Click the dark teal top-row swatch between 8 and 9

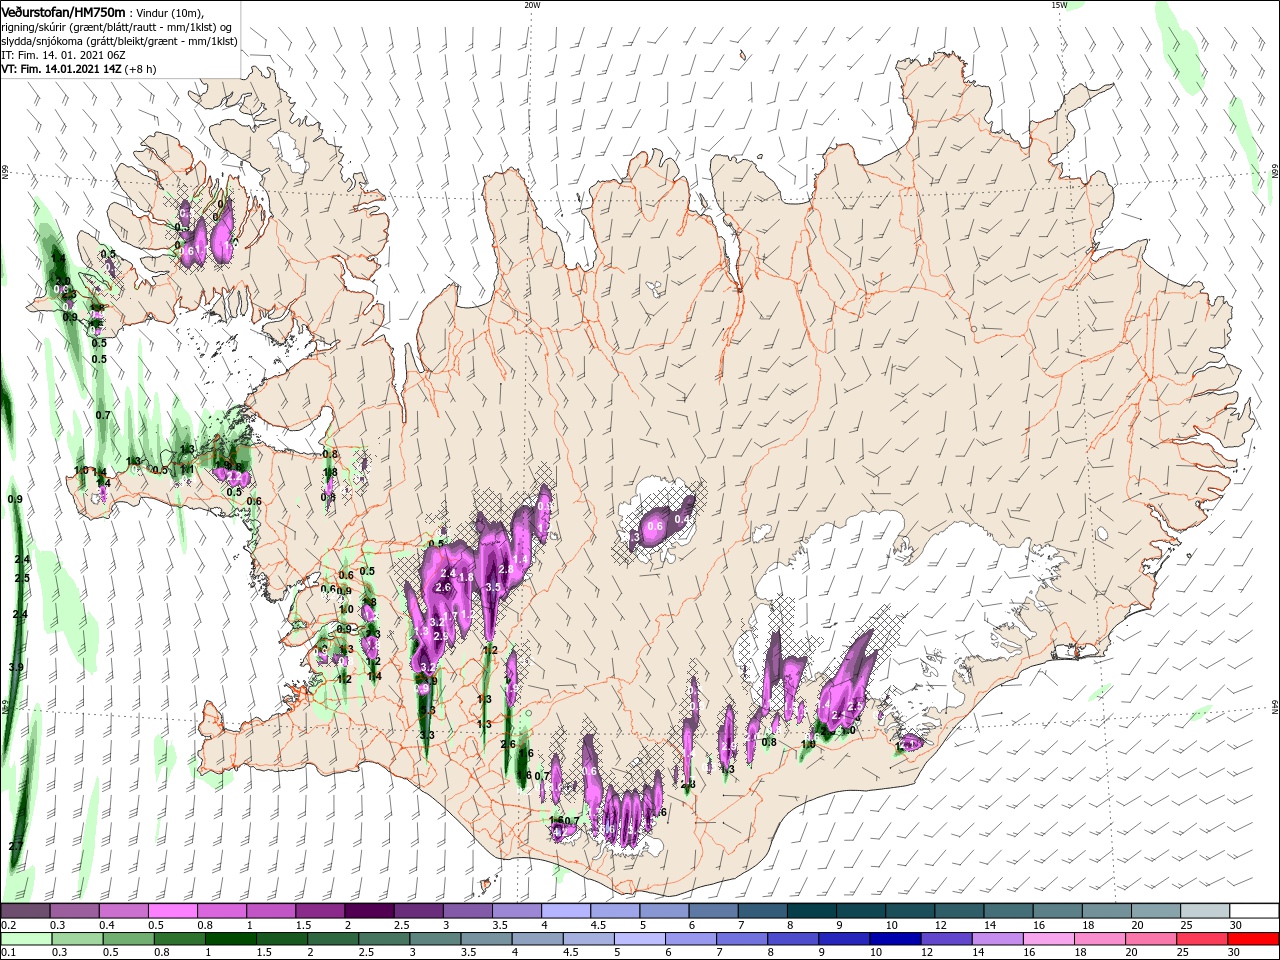(812, 911)
